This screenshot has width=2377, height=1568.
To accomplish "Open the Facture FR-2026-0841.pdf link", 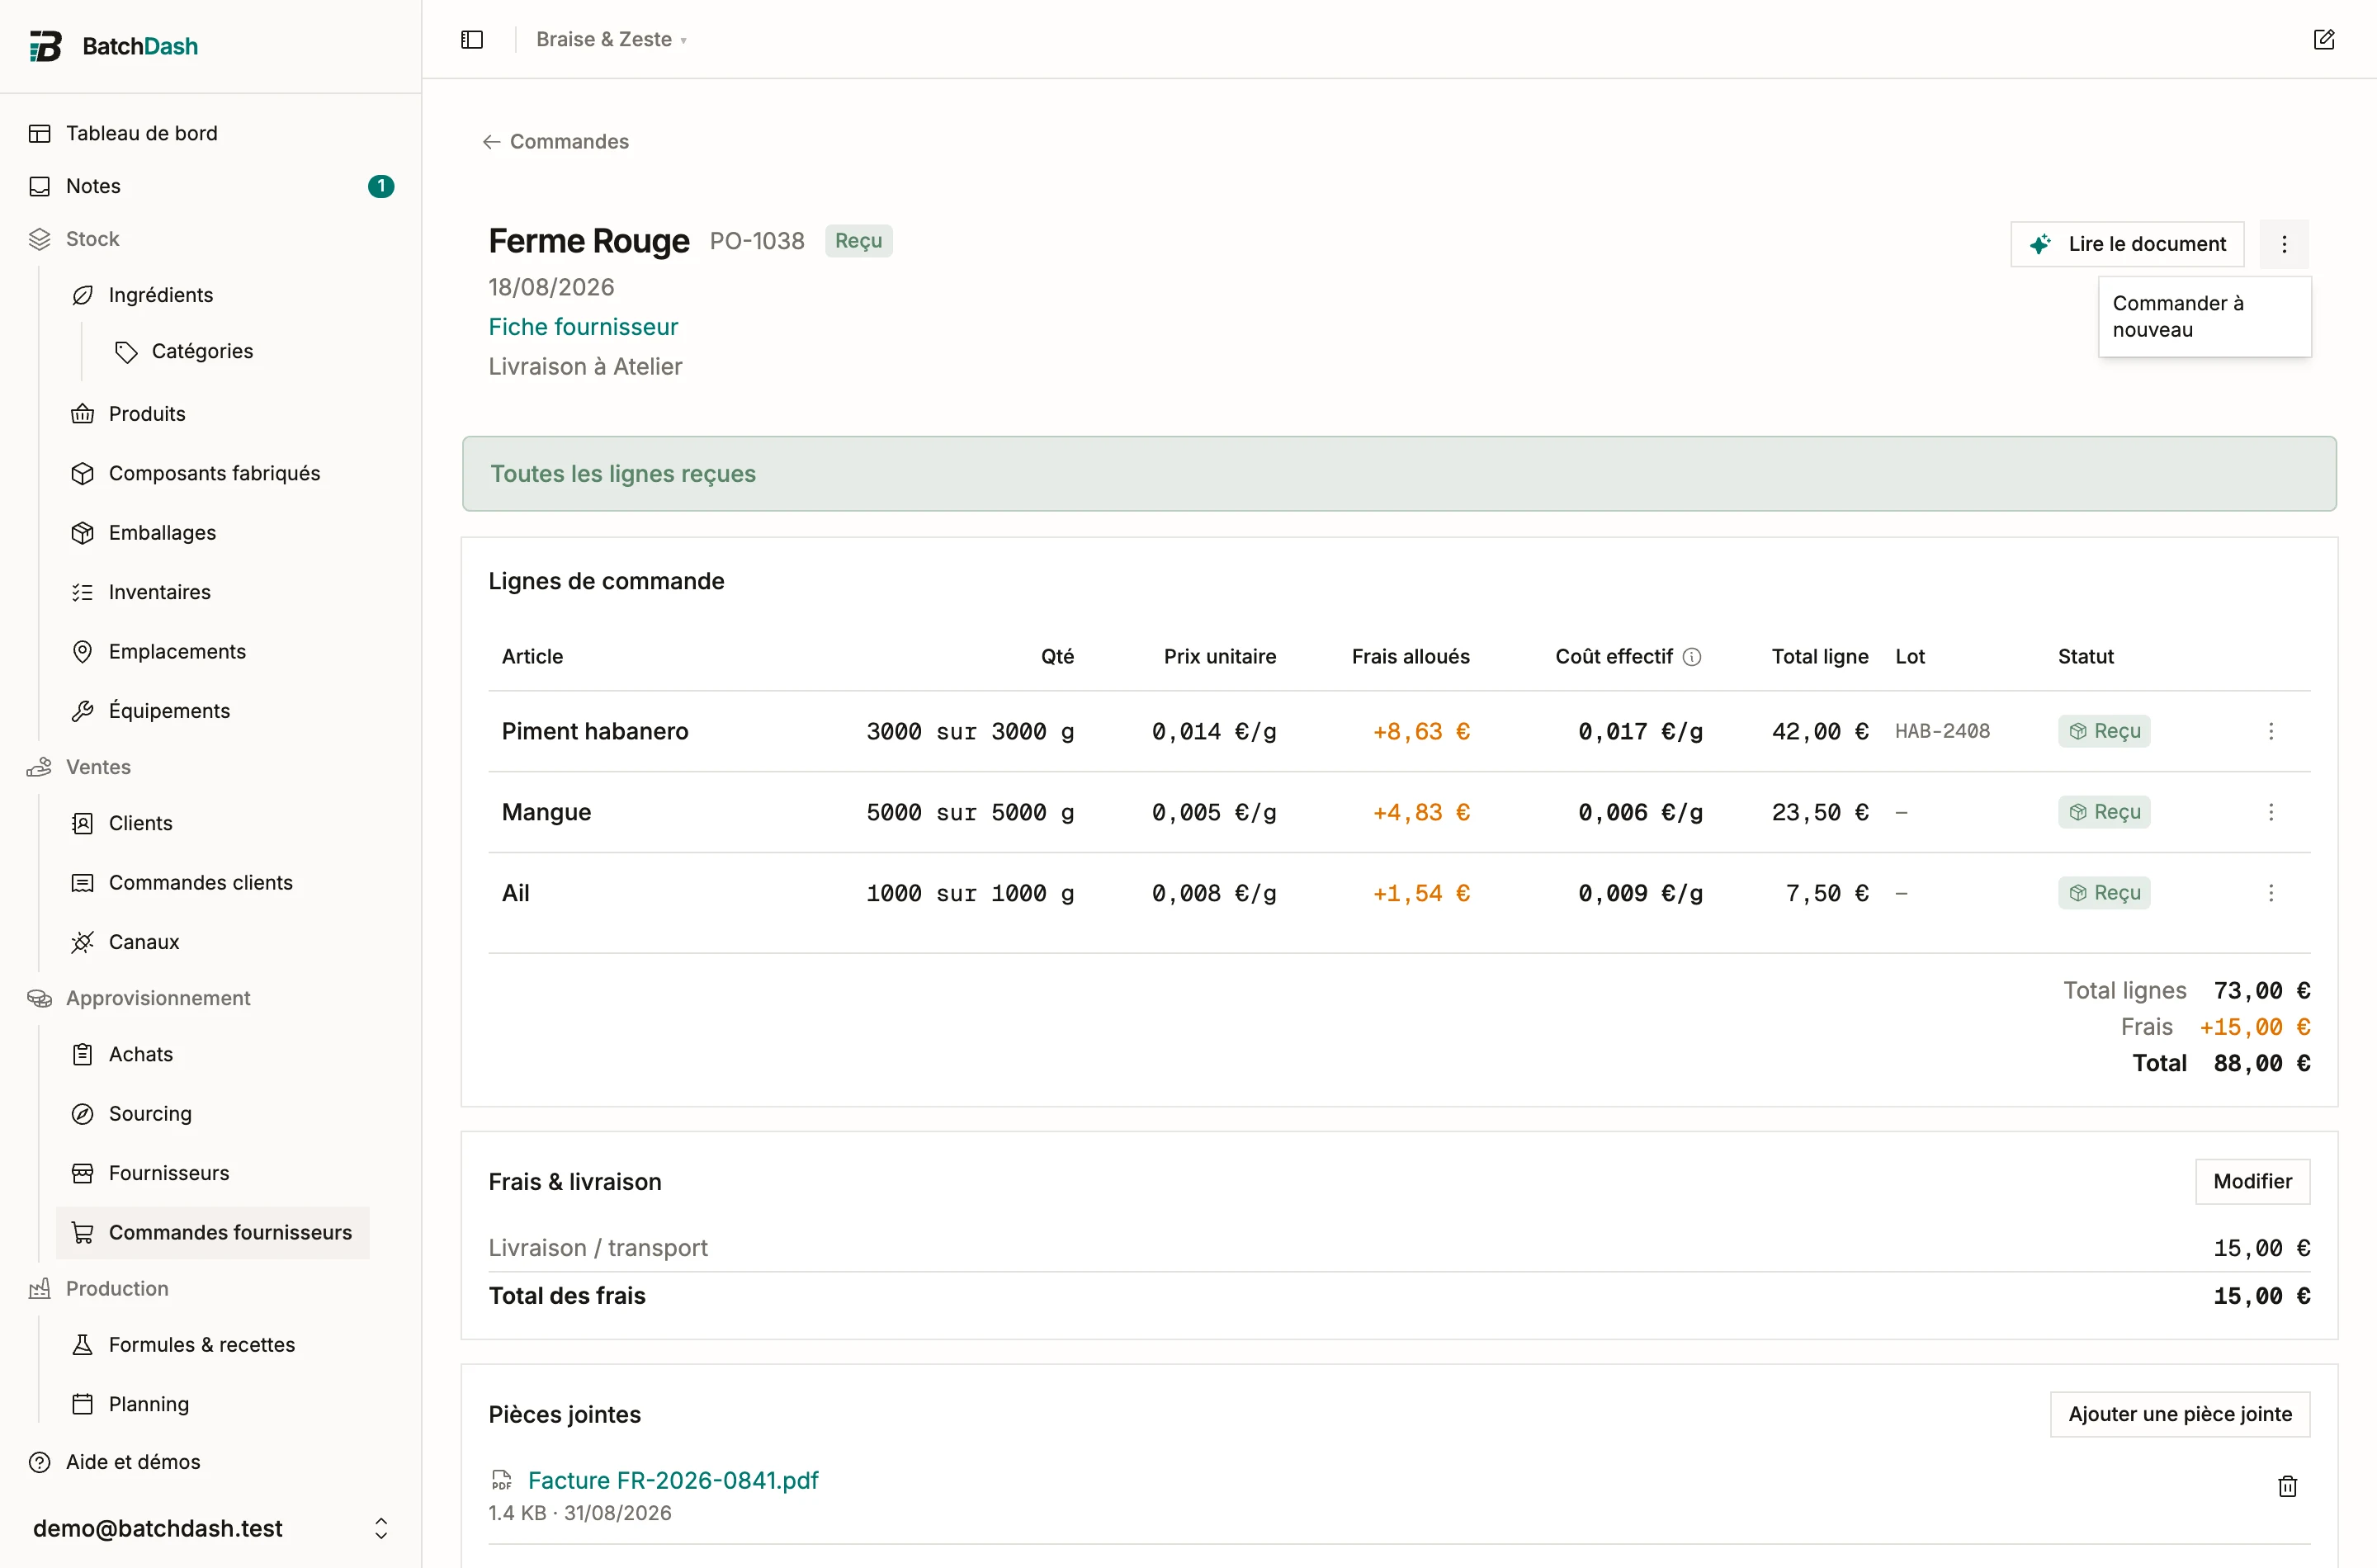I will [673, 1480].
